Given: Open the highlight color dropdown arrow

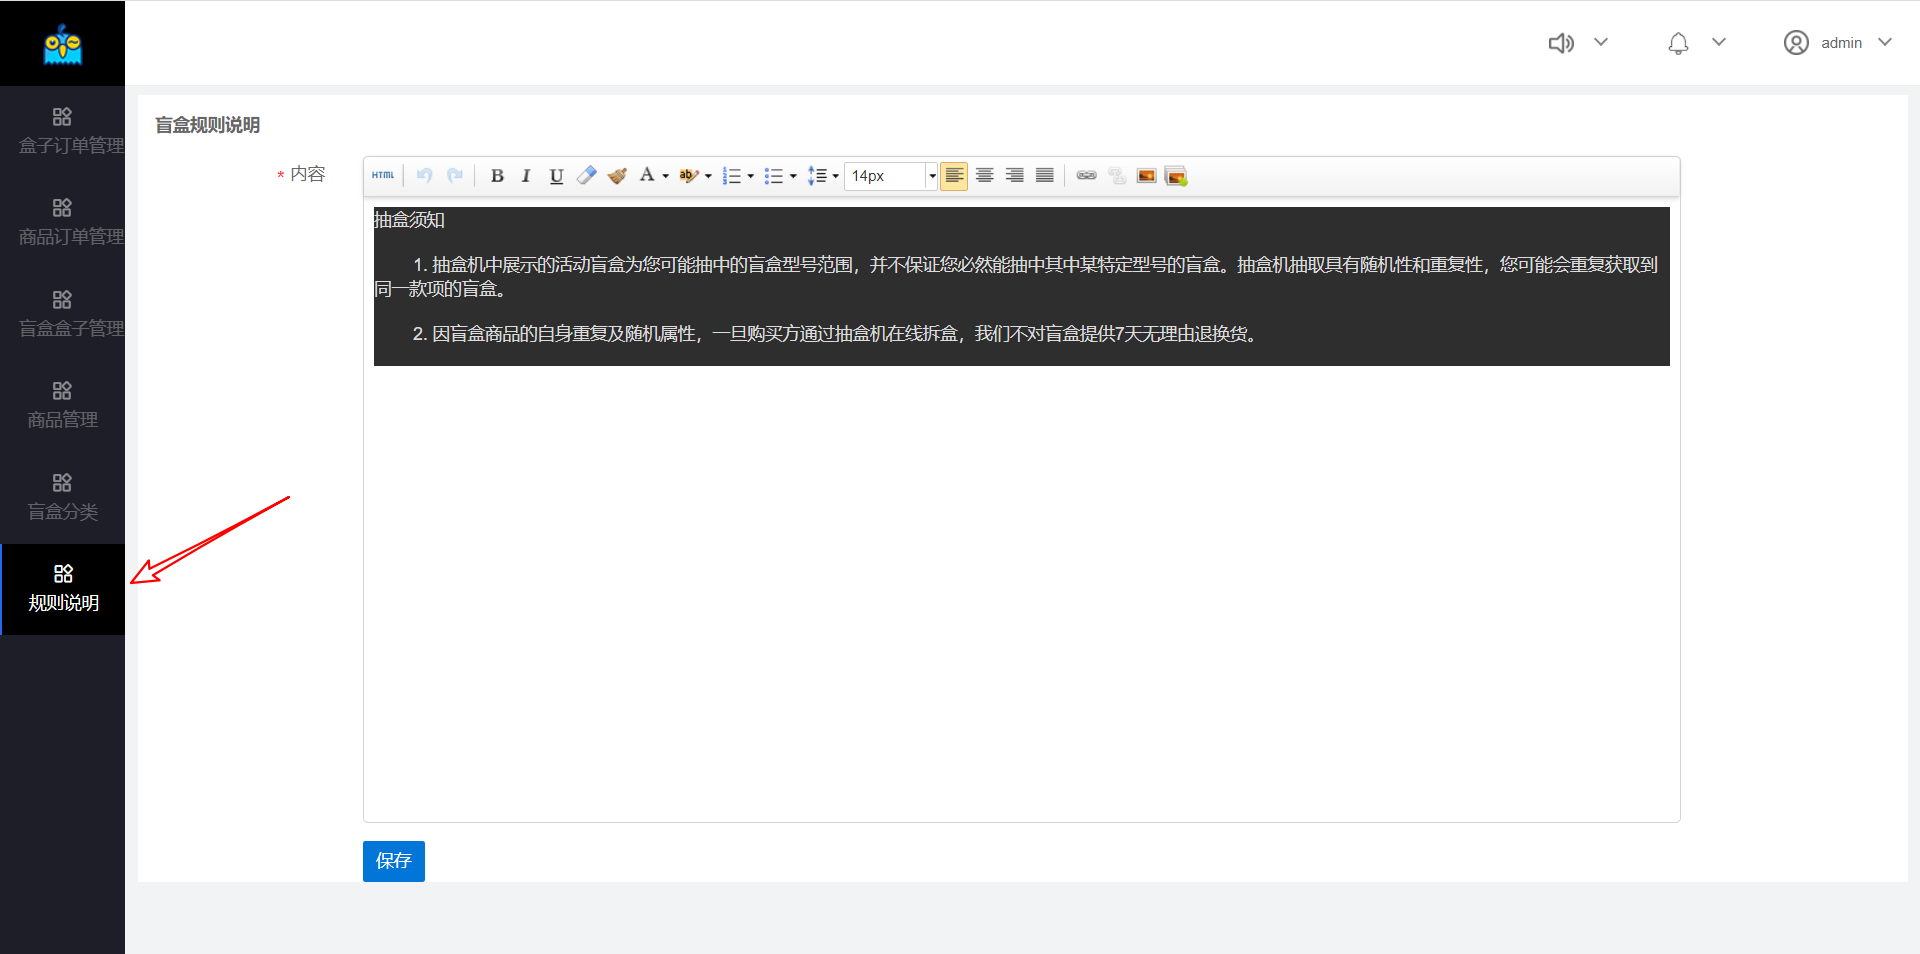Looking at the screenshot, I should pos(708,177).
